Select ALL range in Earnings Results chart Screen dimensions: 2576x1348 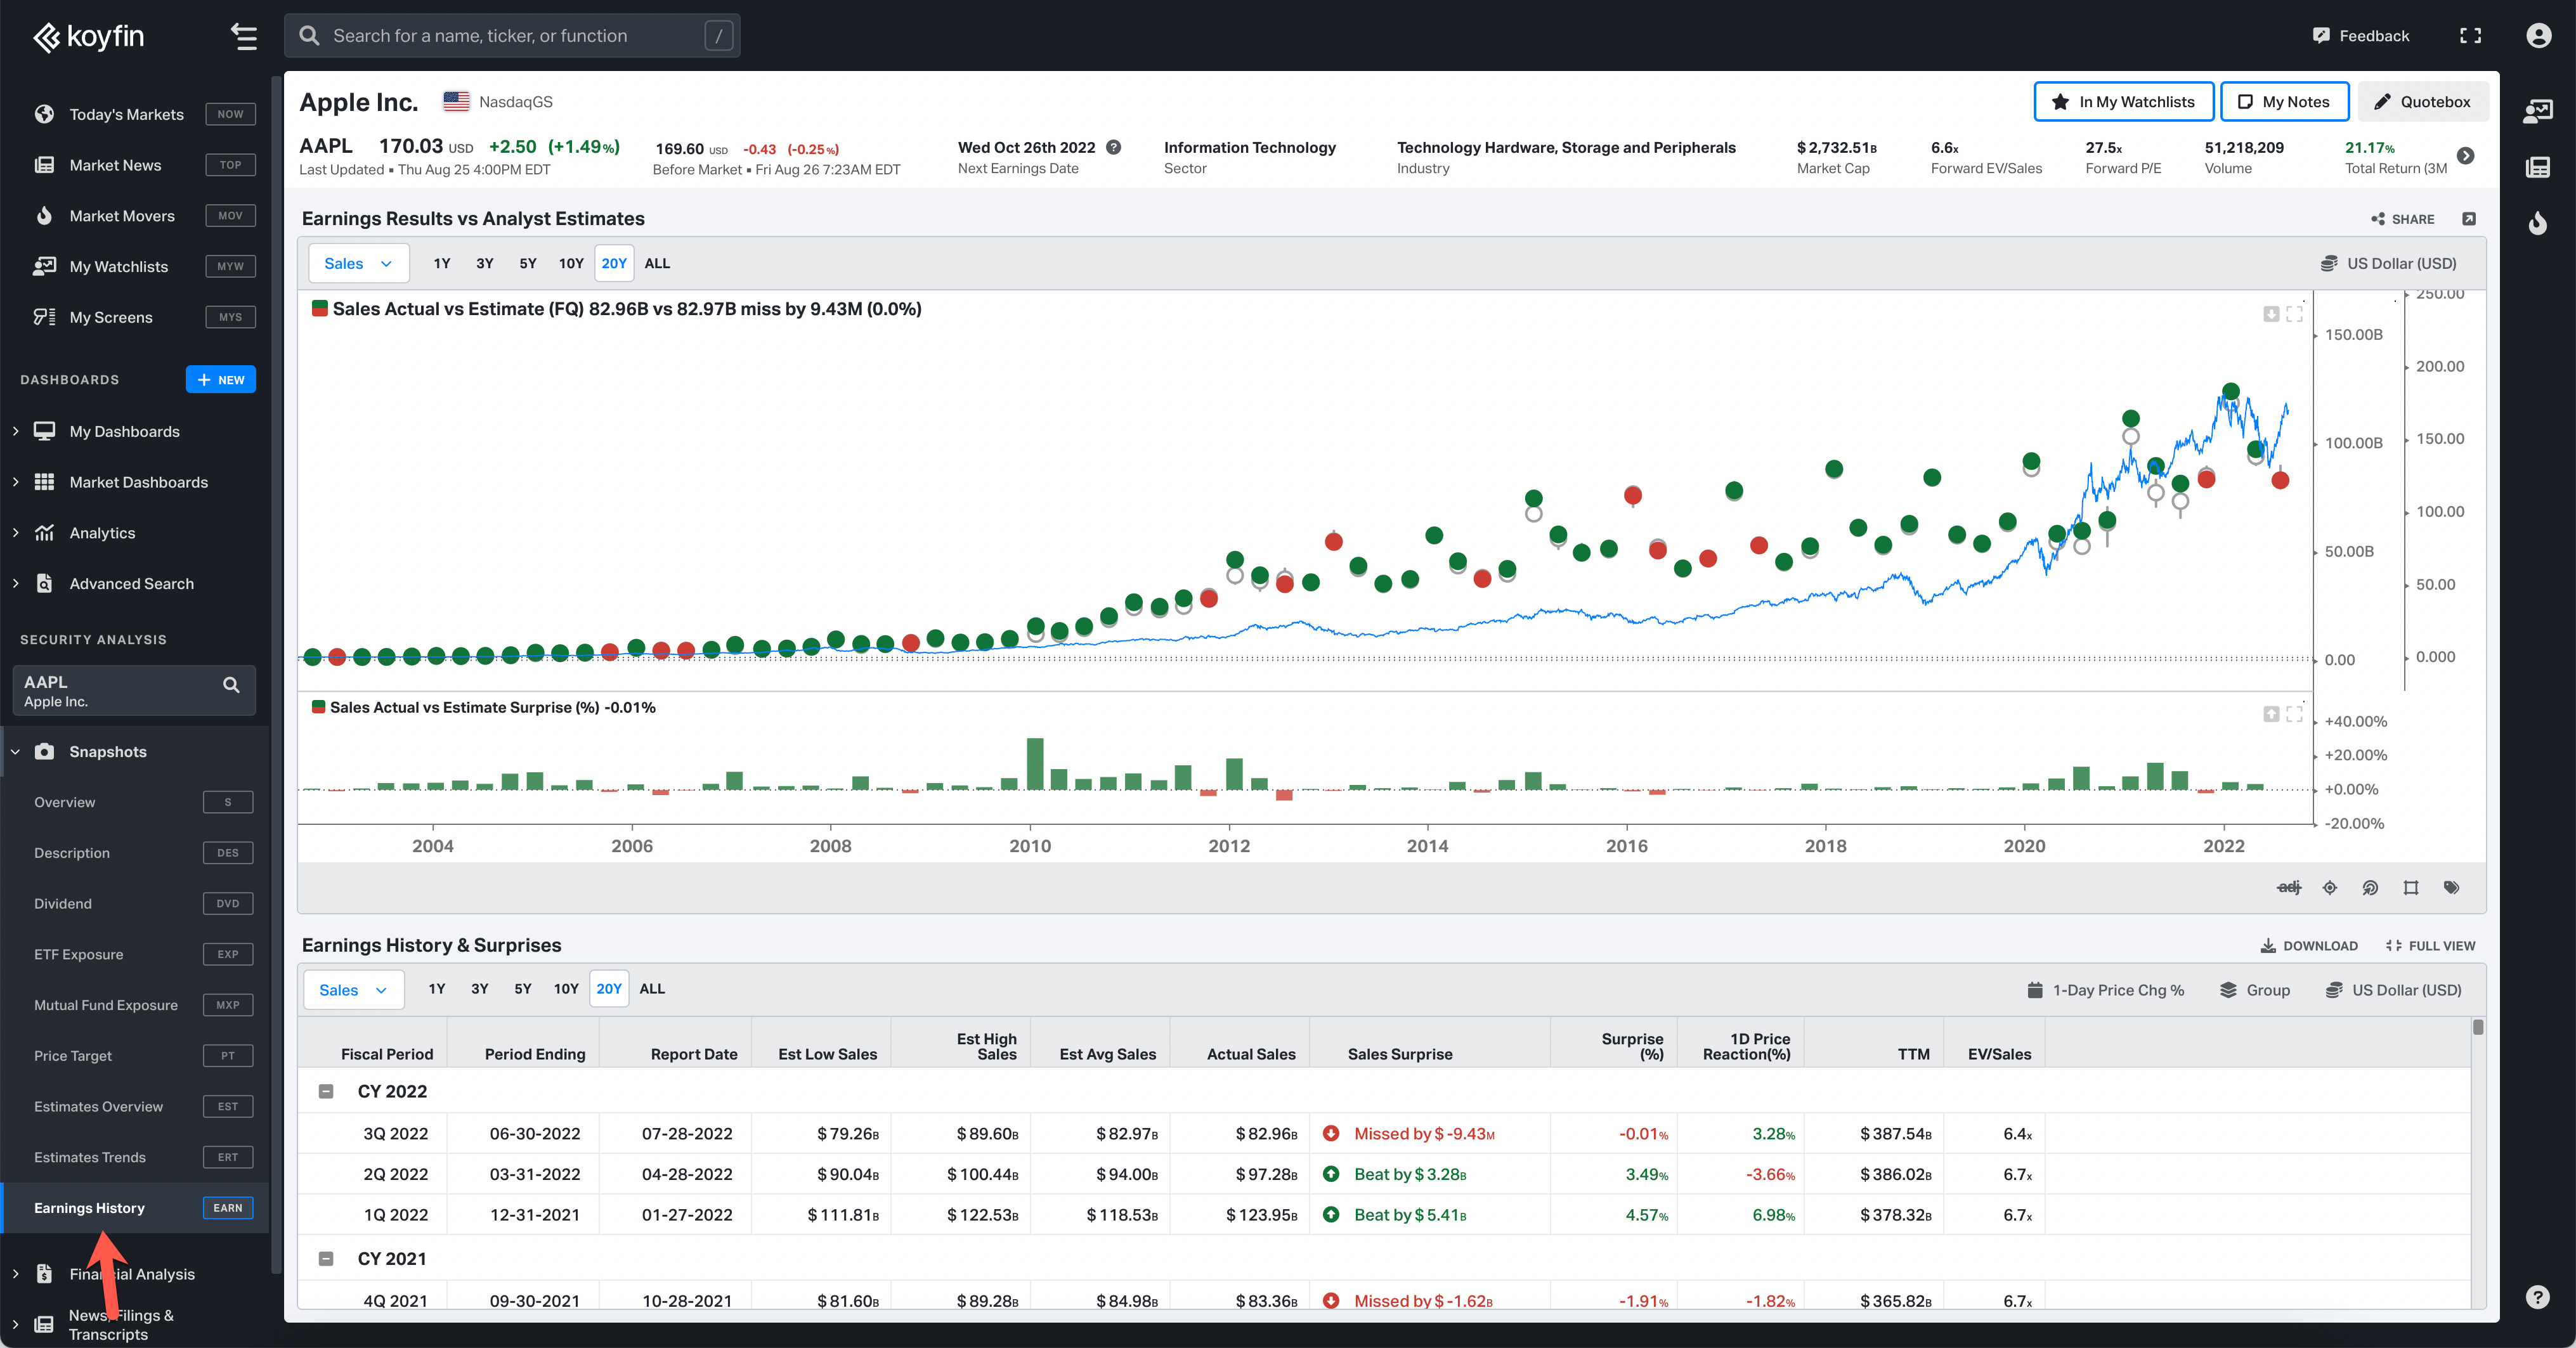[x=657, y=264]
